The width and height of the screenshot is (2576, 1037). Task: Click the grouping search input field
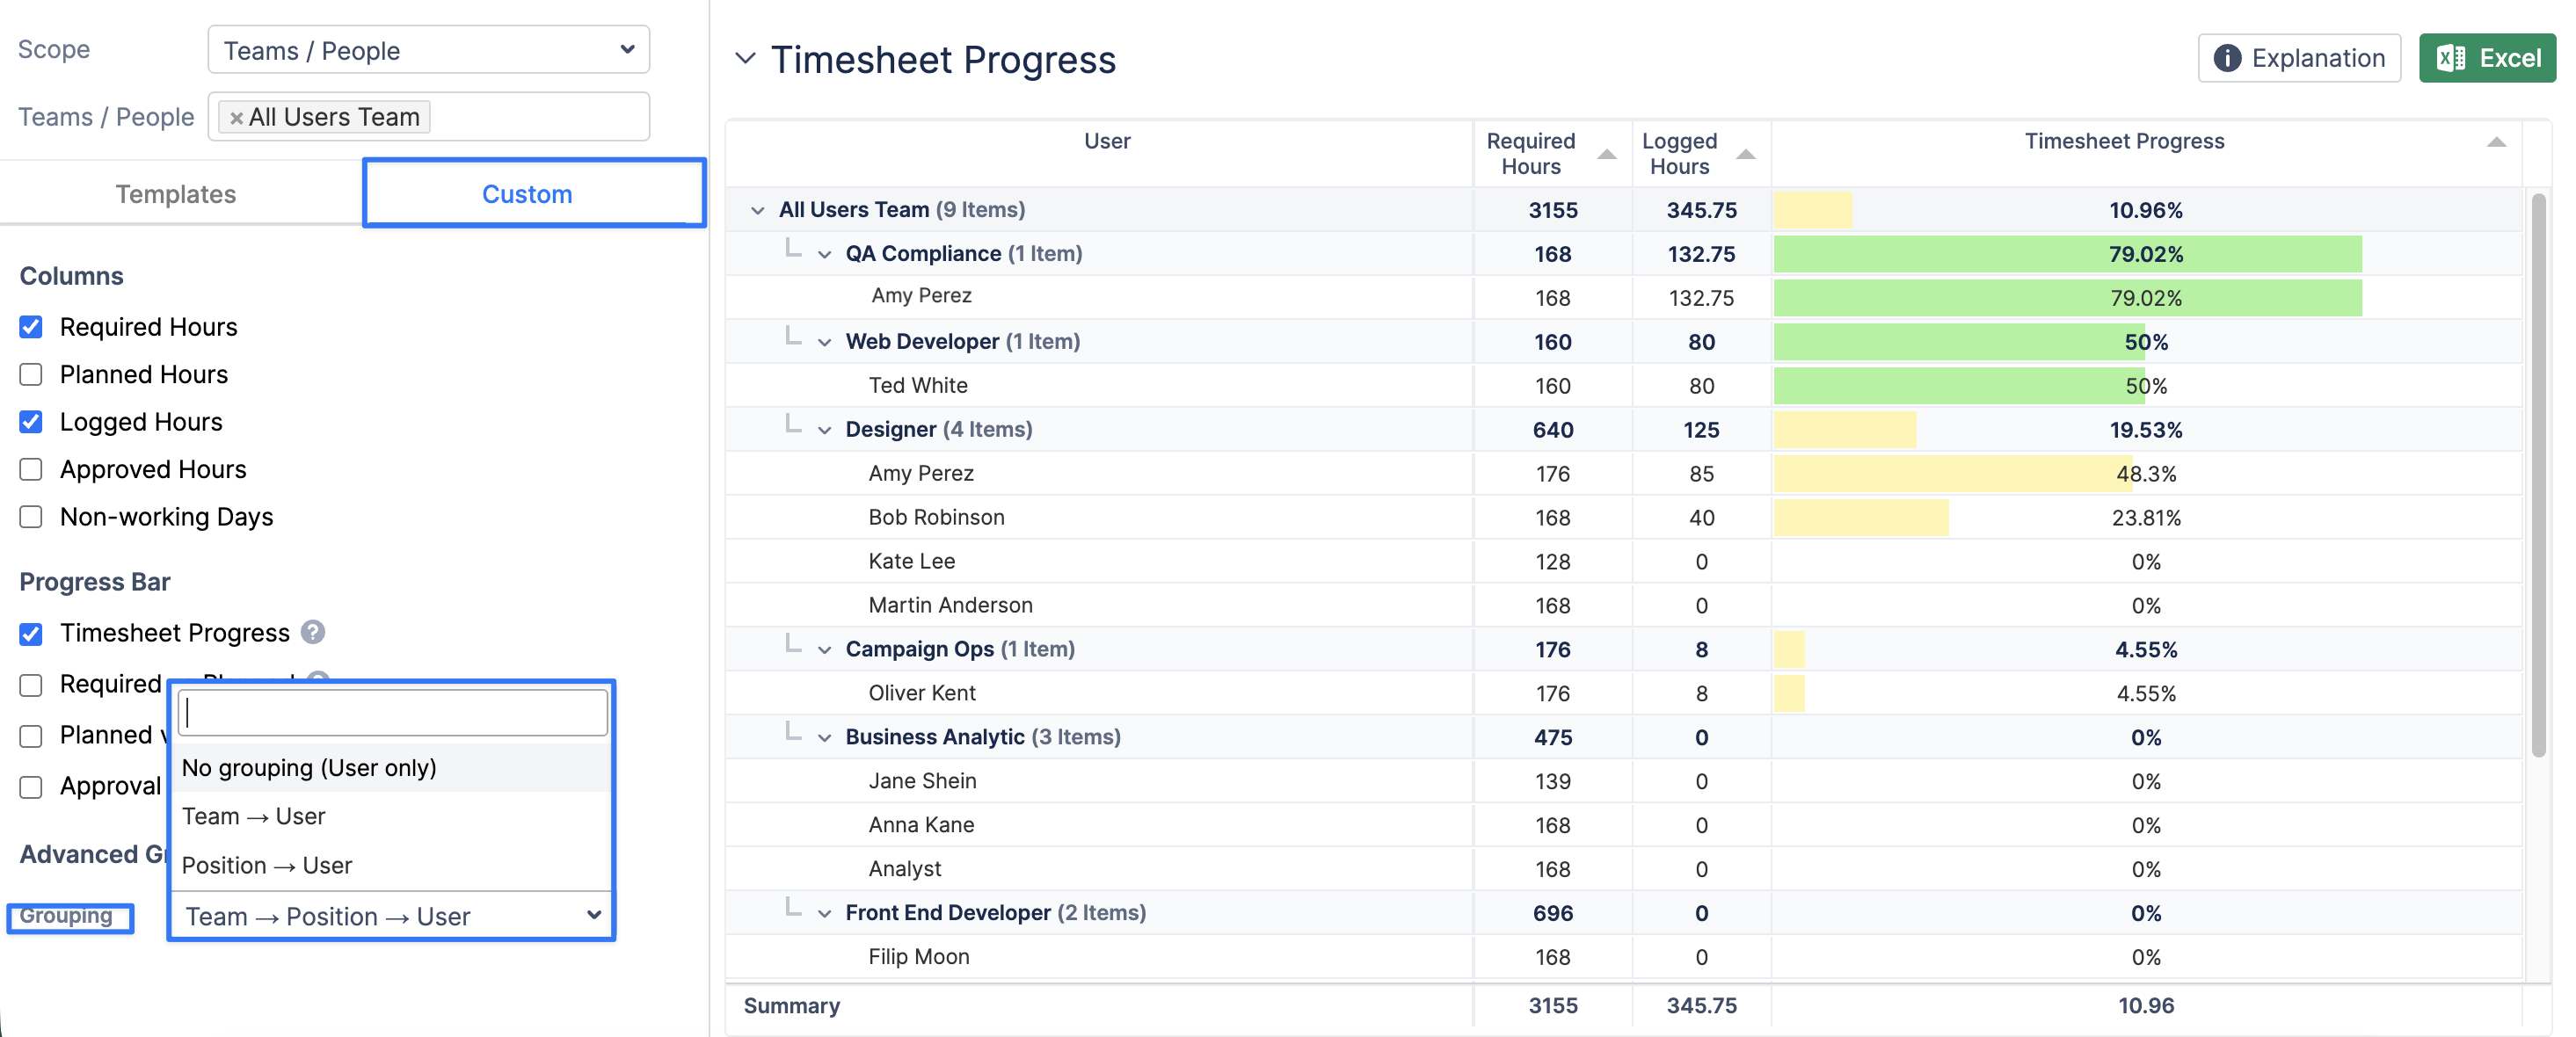(x=392, y=712)
